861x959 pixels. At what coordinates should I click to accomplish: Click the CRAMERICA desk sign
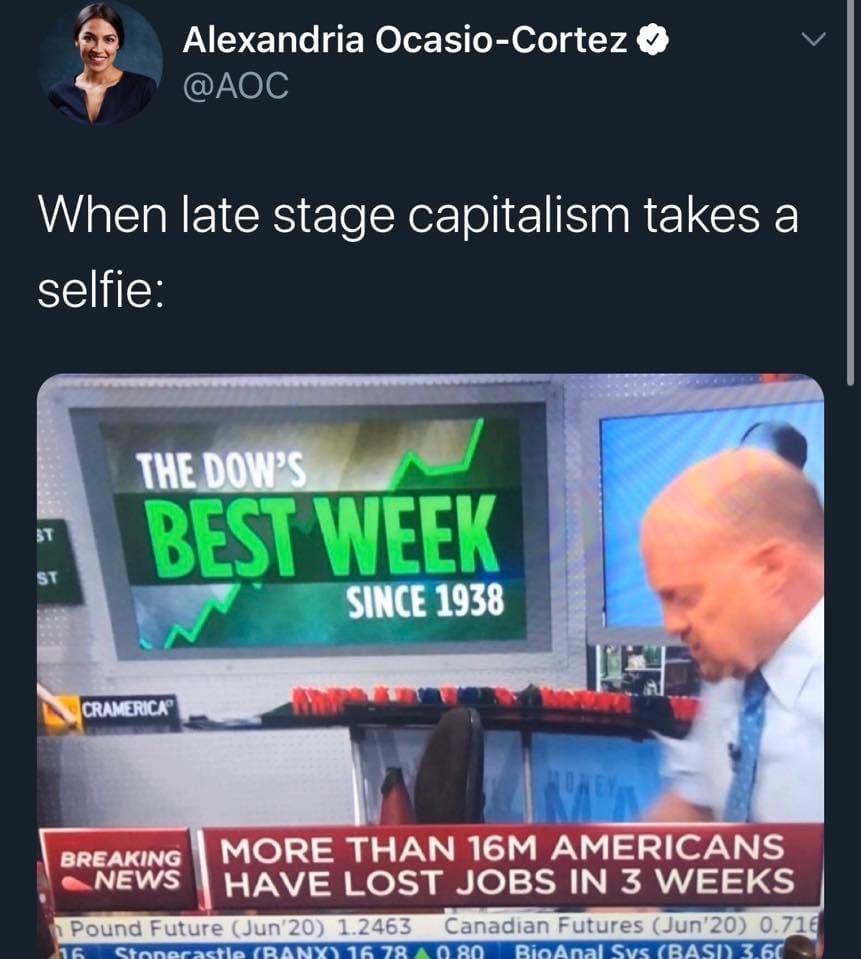click(127, 709)
